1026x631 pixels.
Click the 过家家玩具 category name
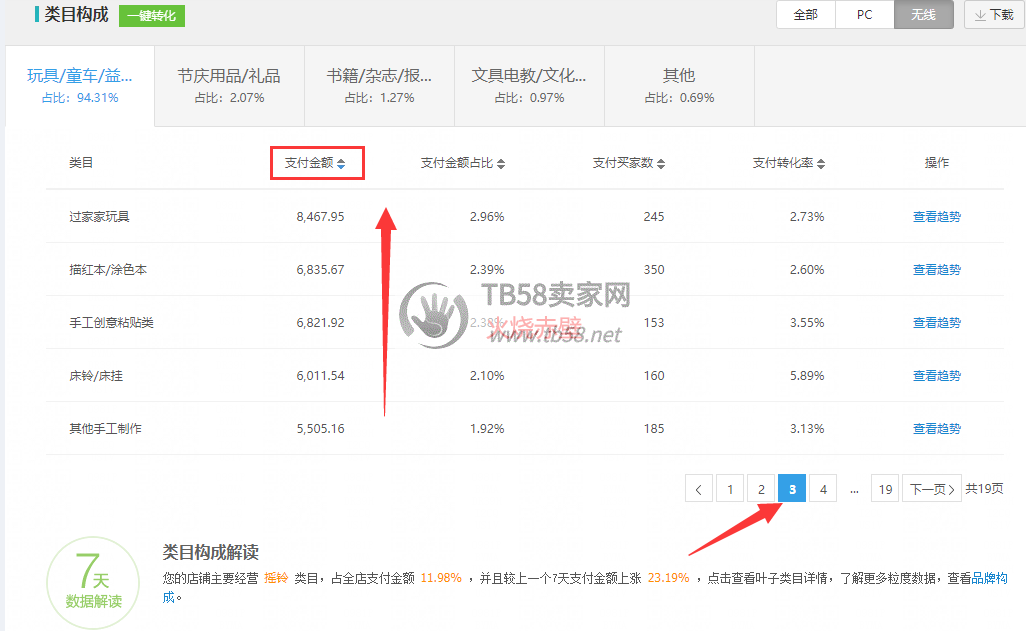[x=99, y=217]
